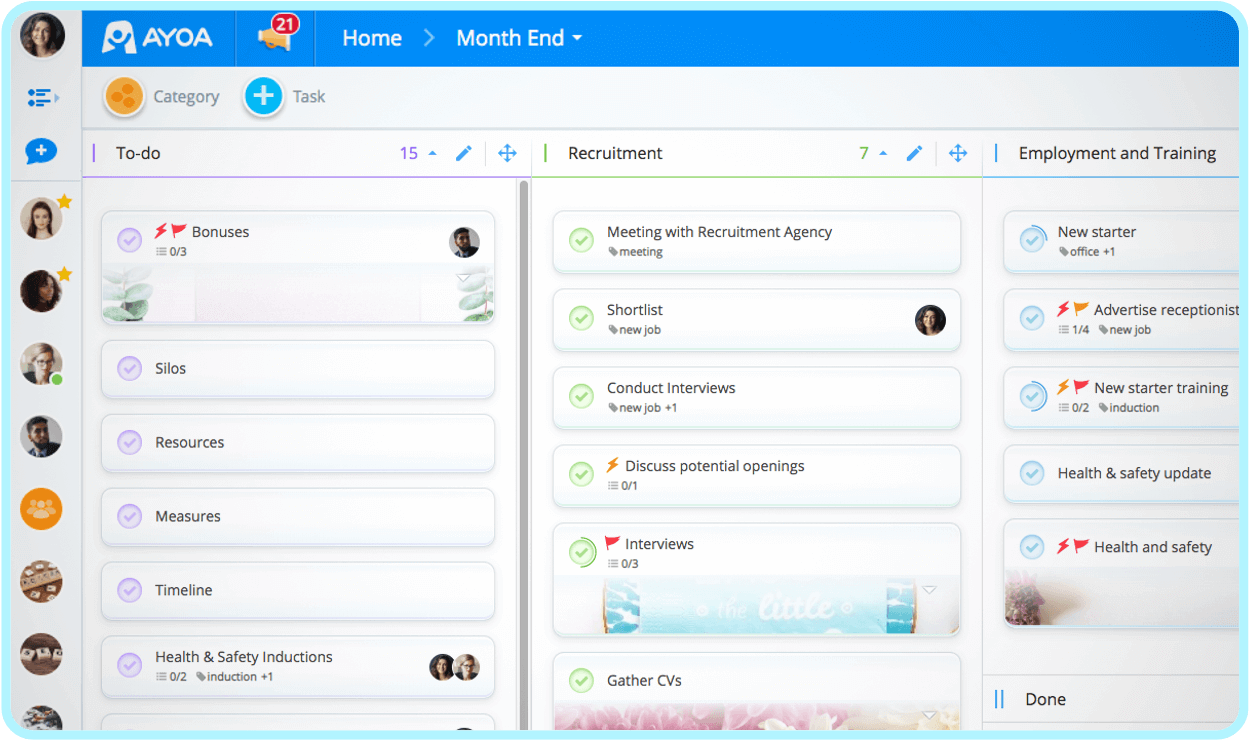Open the Gather CVs task
Image resolution: width=1250 pixels, height=740 pixels.
pos(757,691)
